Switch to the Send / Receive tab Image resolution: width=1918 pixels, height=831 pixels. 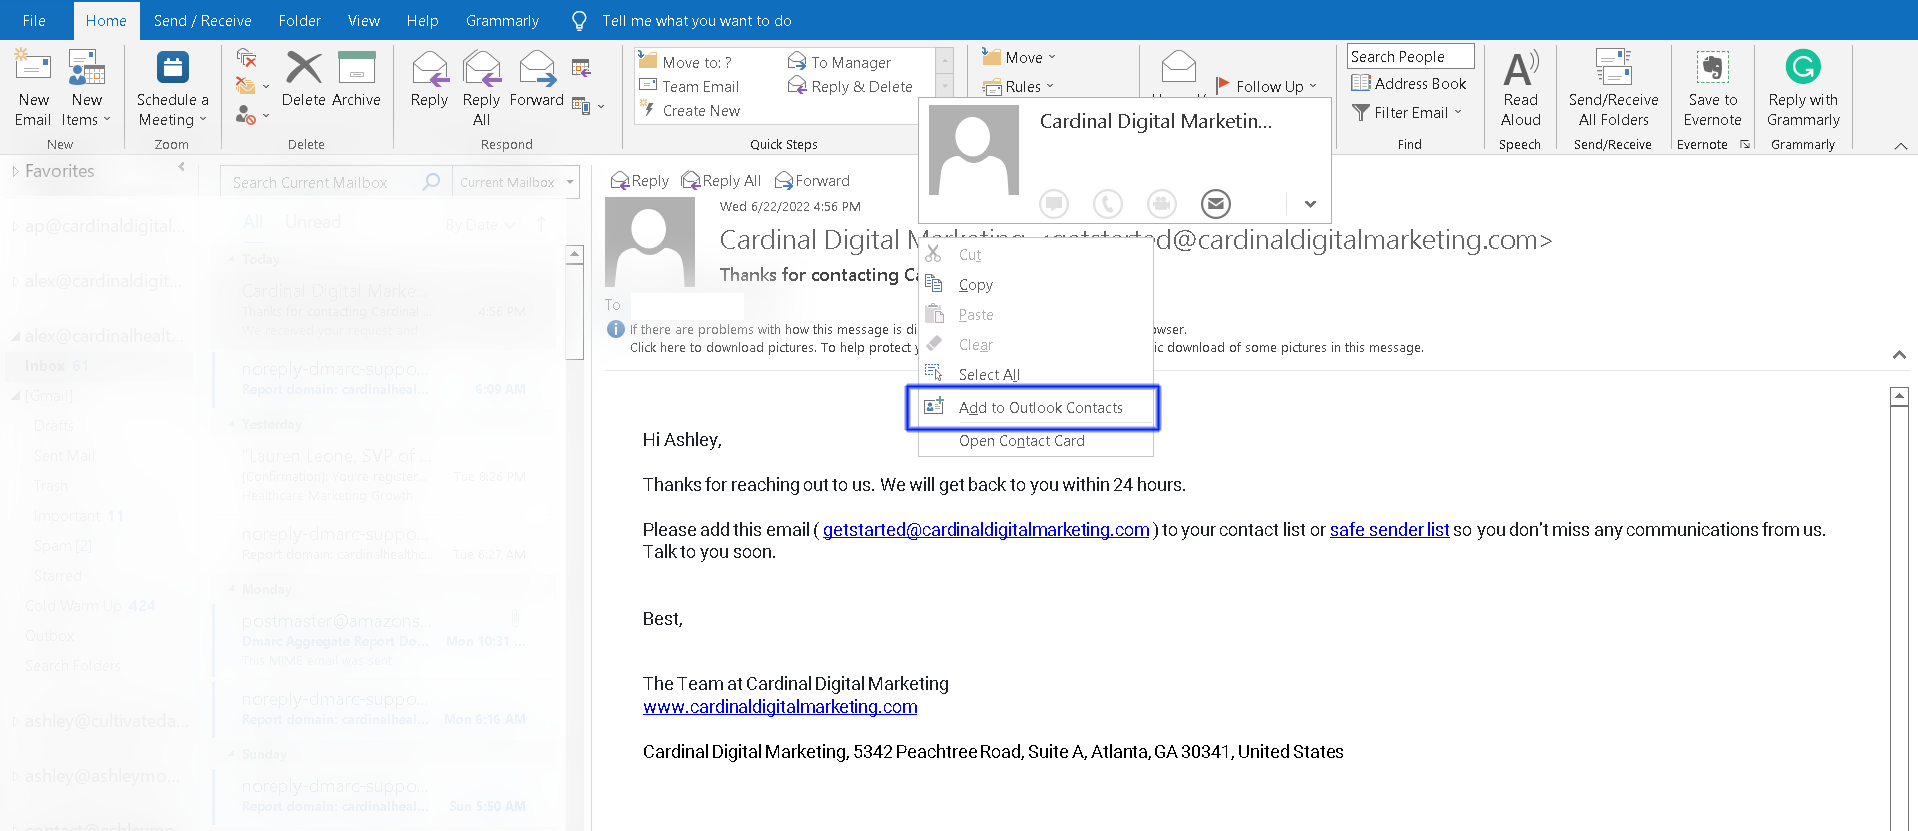point(202,20)
